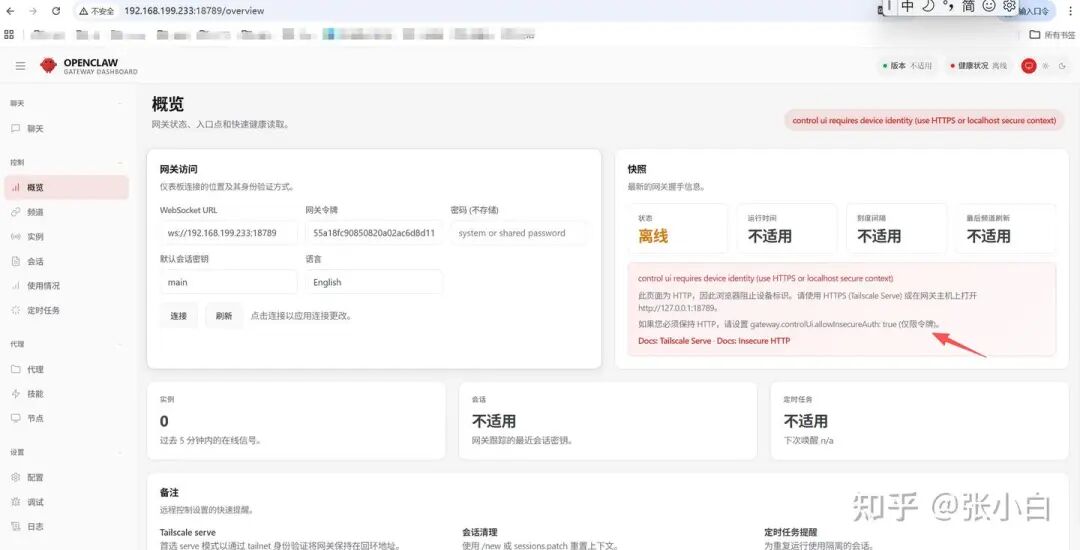Switch to system theme red circle button
The height and width of the screenshot is (550, 1080).
point(1028,66)
